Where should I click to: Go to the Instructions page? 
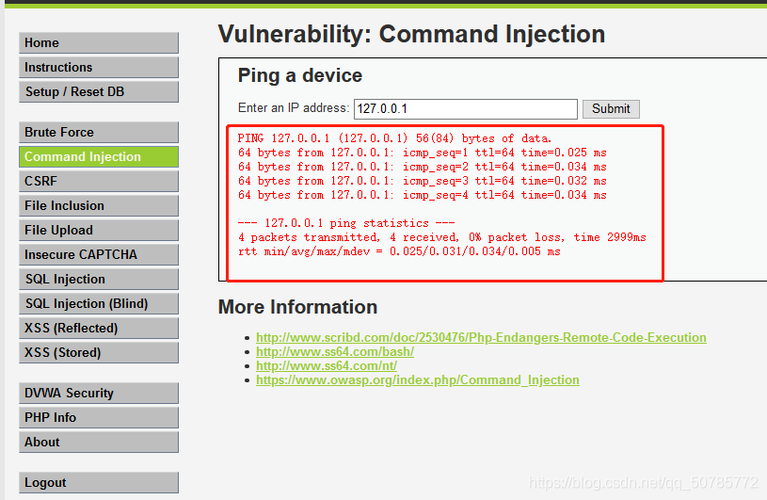[x=99, y=68]
